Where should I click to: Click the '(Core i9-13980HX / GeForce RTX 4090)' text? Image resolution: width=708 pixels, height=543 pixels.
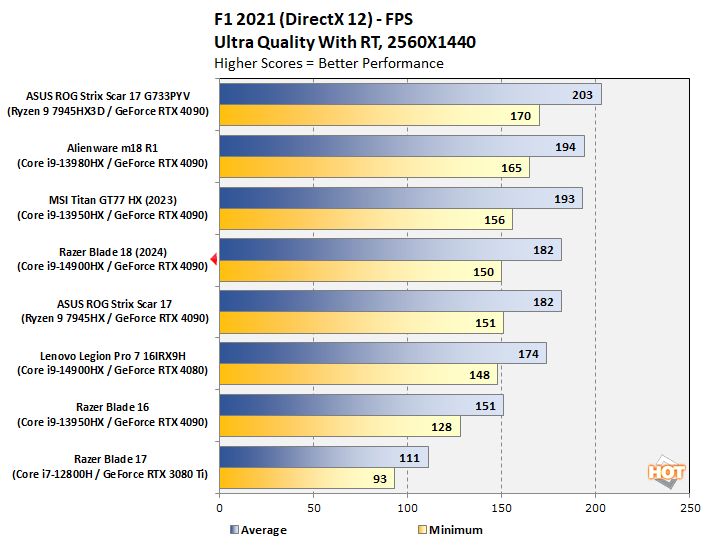(x=112, y=163)
